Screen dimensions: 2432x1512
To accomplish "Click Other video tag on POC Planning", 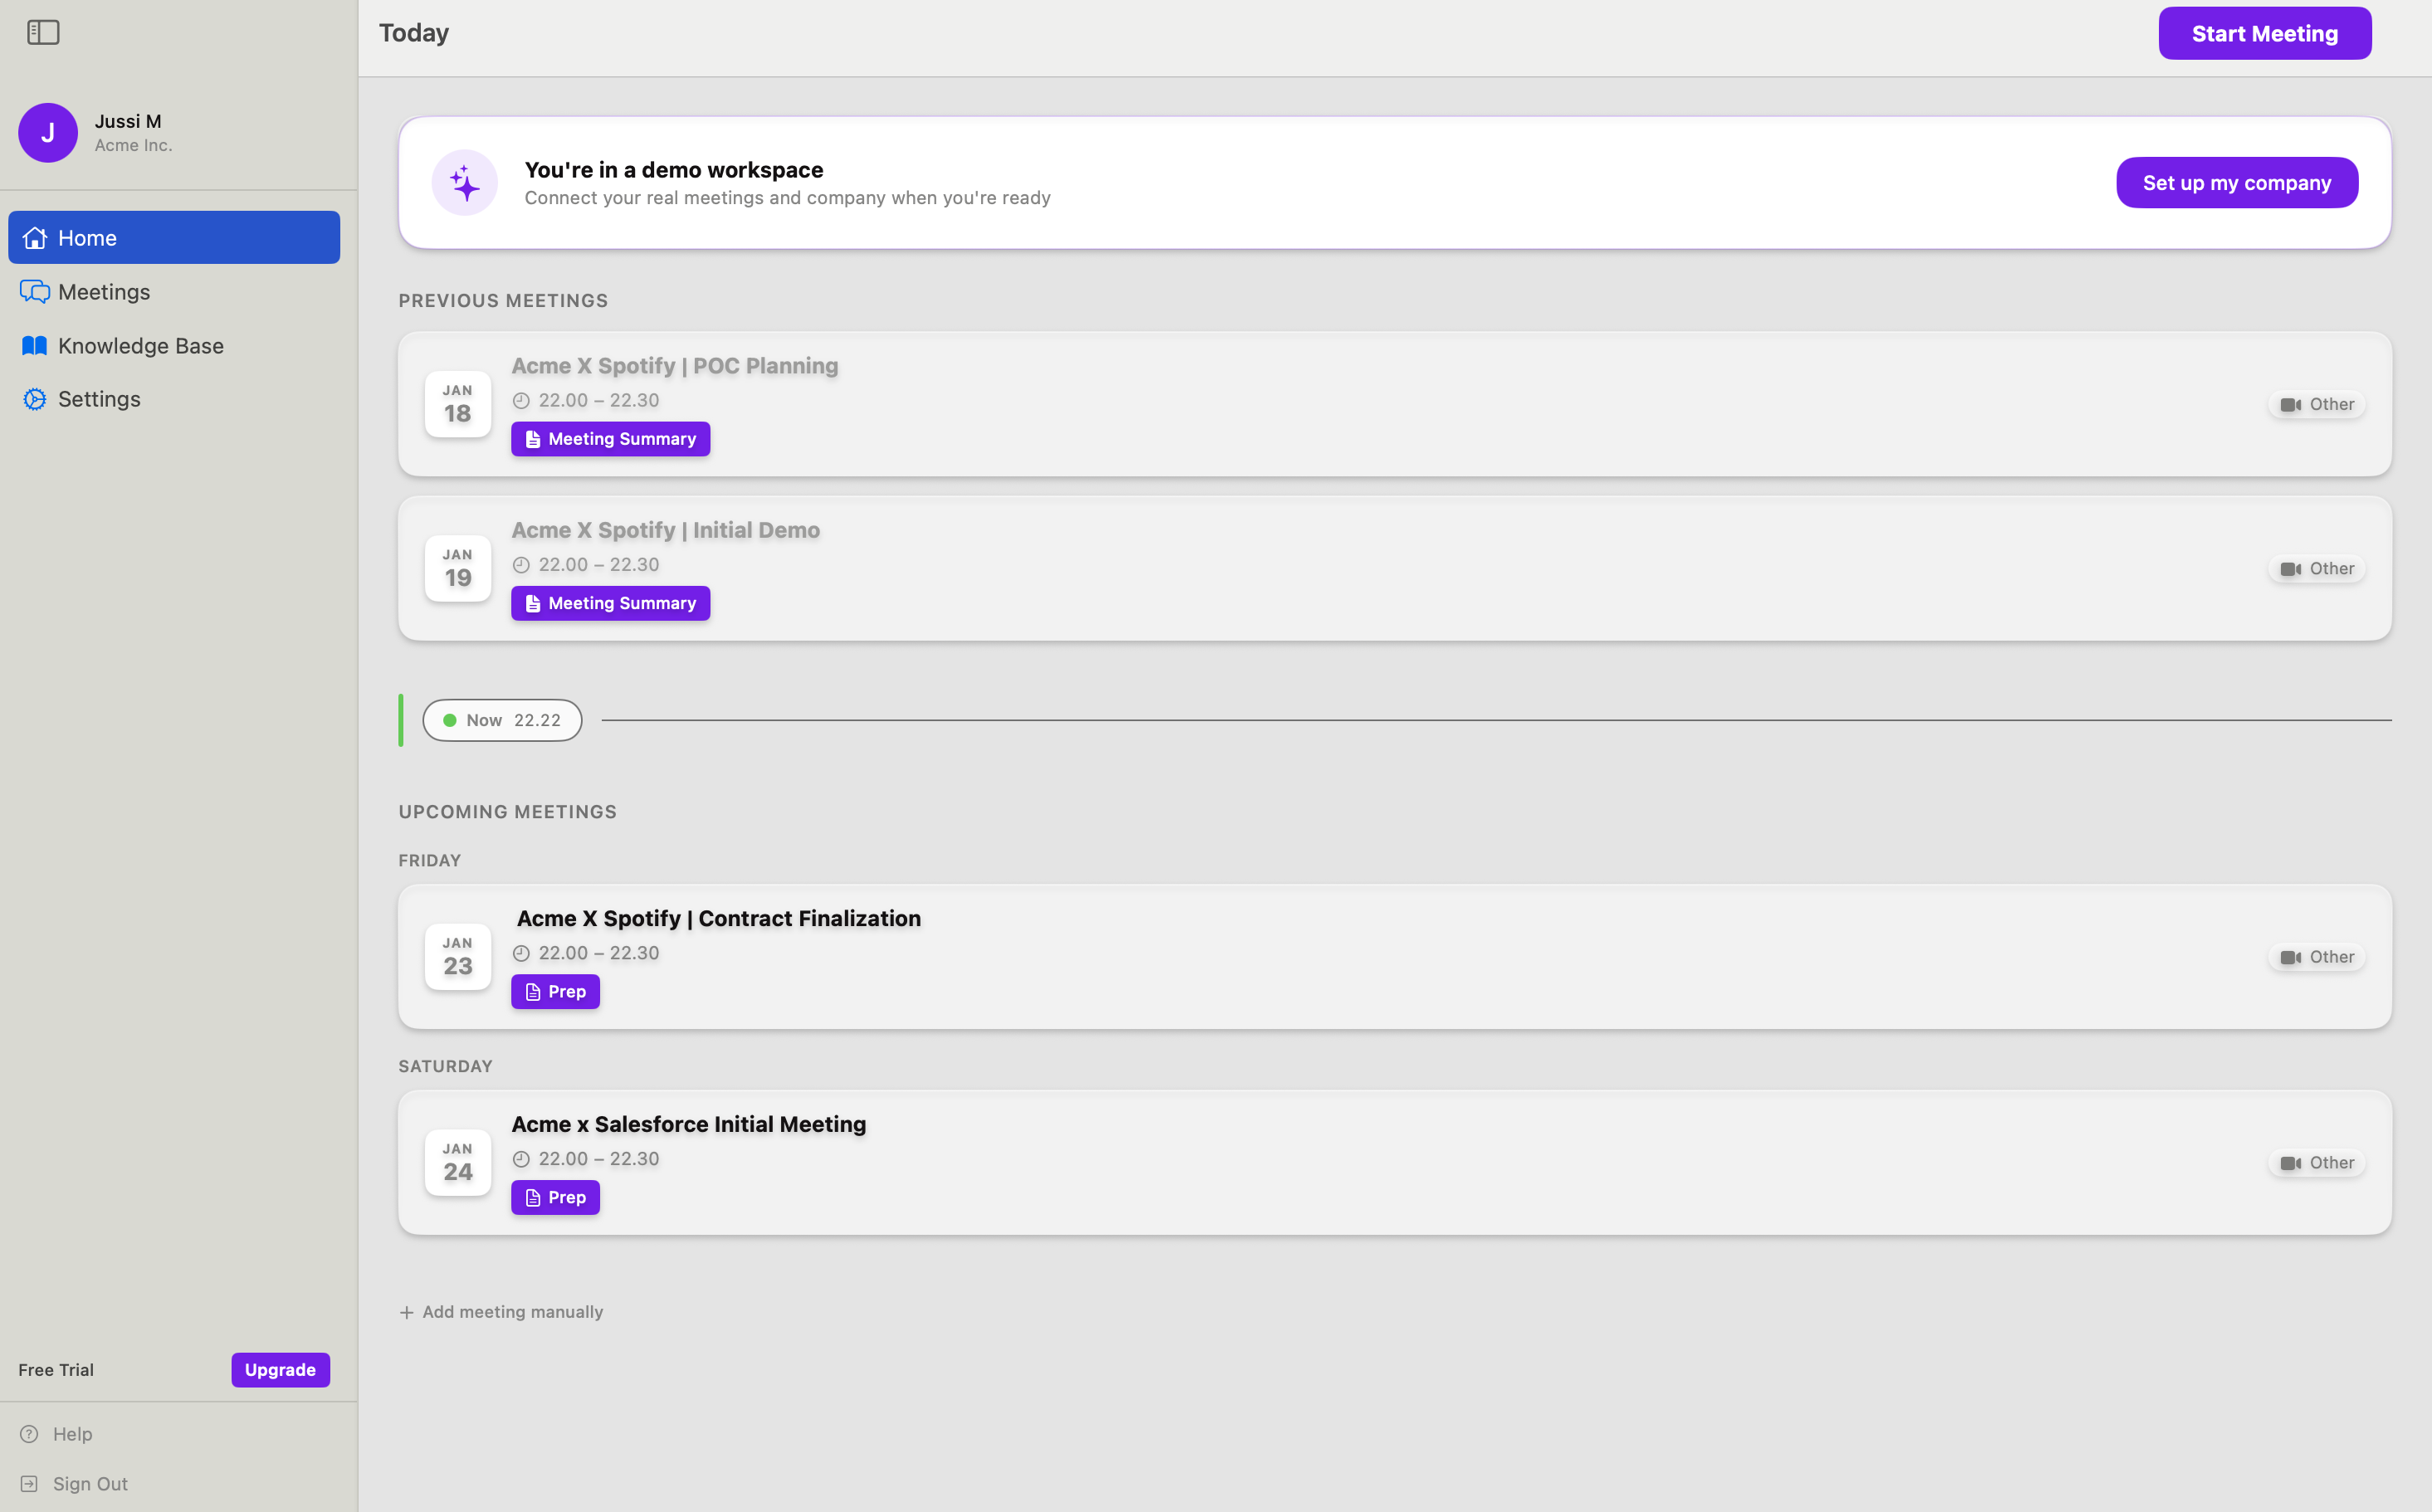I will 2317,404.
